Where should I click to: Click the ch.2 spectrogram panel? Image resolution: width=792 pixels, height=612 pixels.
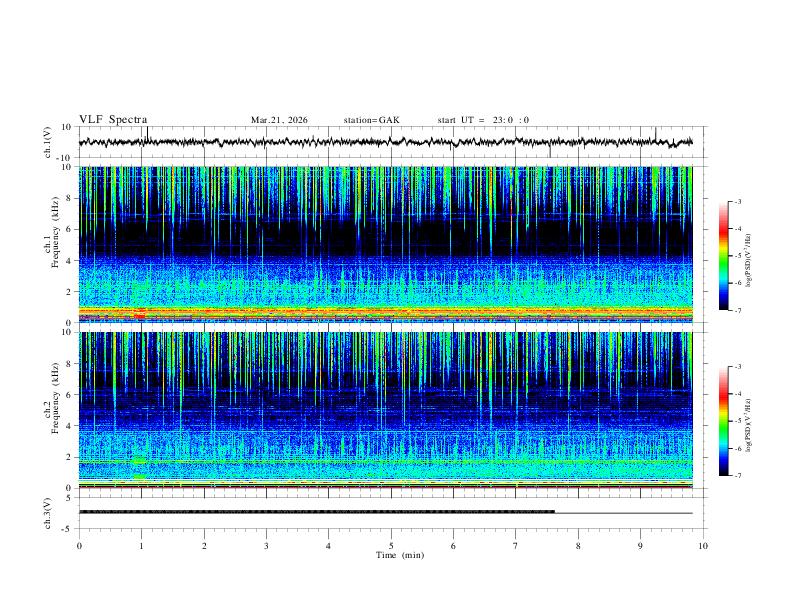(x=386, y=410)
